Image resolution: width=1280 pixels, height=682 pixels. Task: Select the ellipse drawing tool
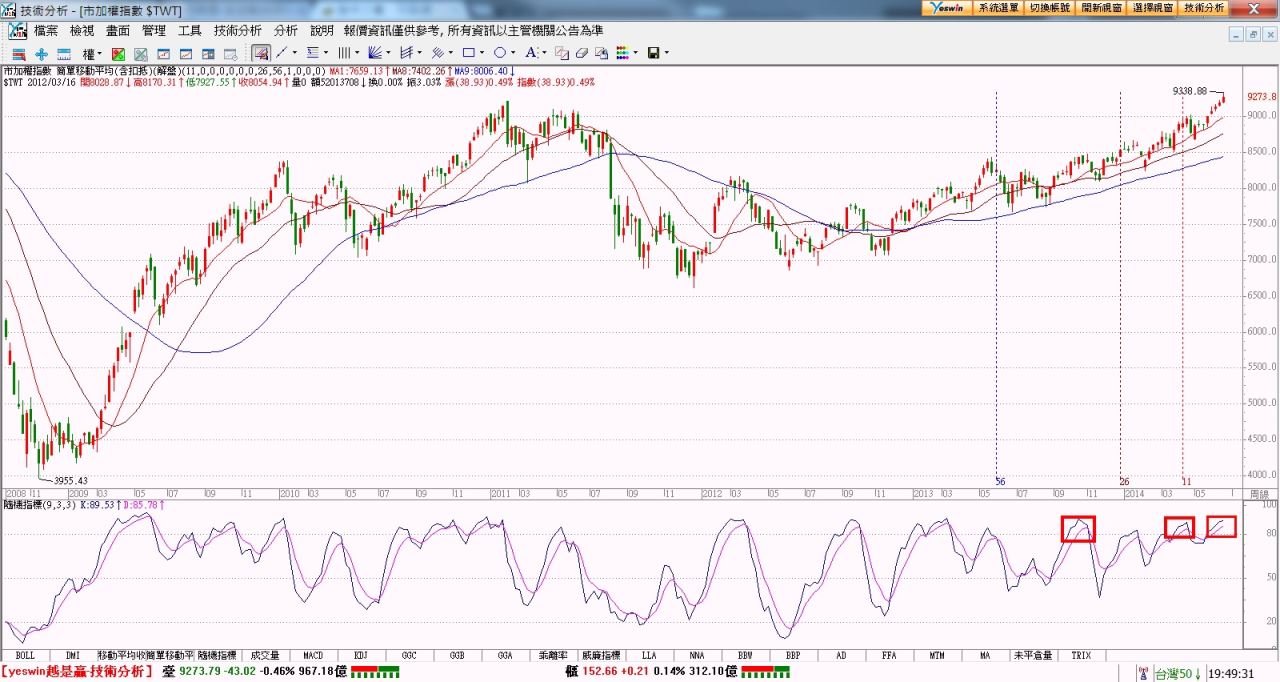pos(500,53)
